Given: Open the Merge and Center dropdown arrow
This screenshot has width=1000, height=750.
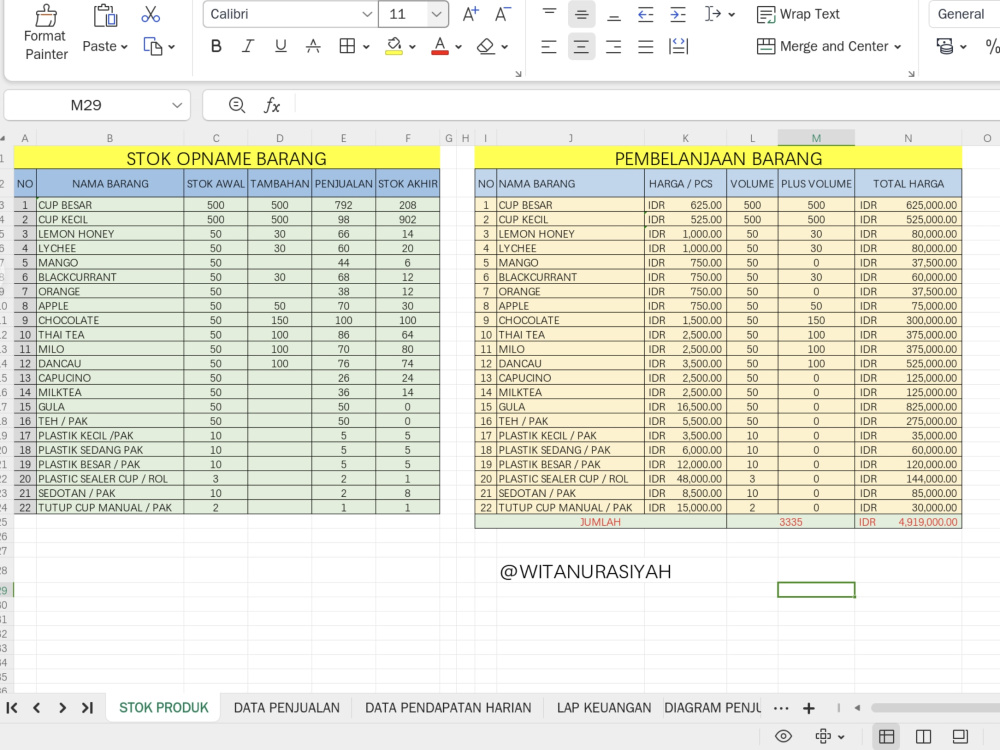Looking at the screenshot, I should (x=897, y=47).
